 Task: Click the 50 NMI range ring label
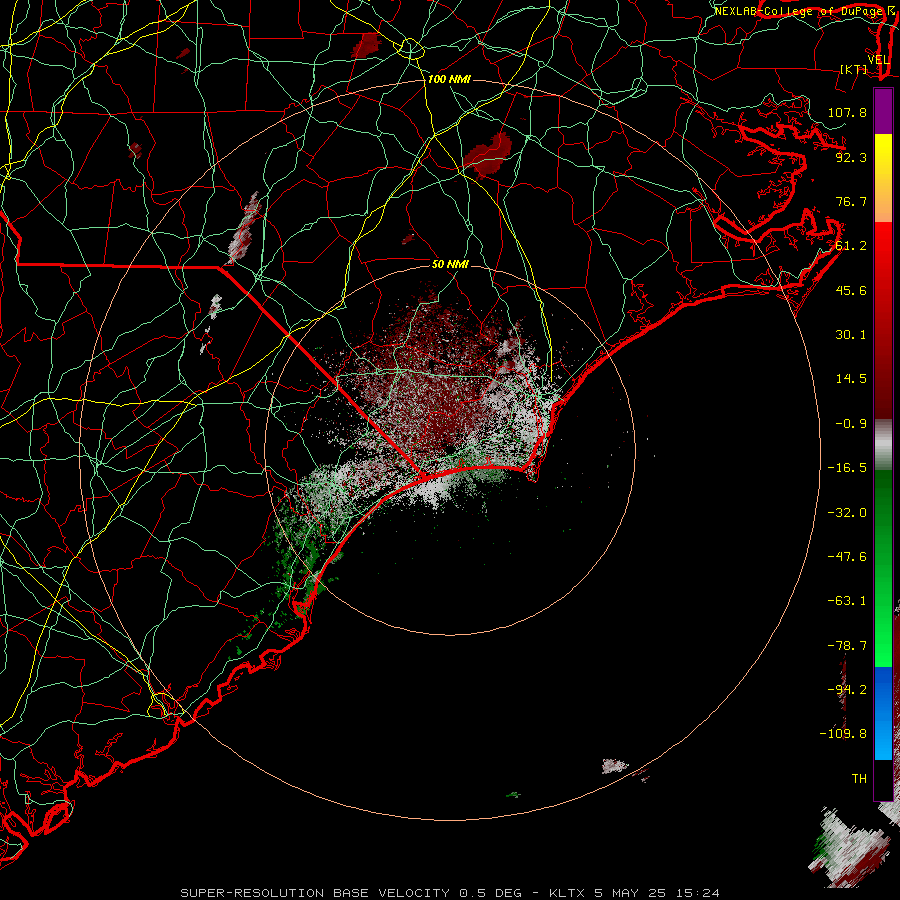pos(450,264)
